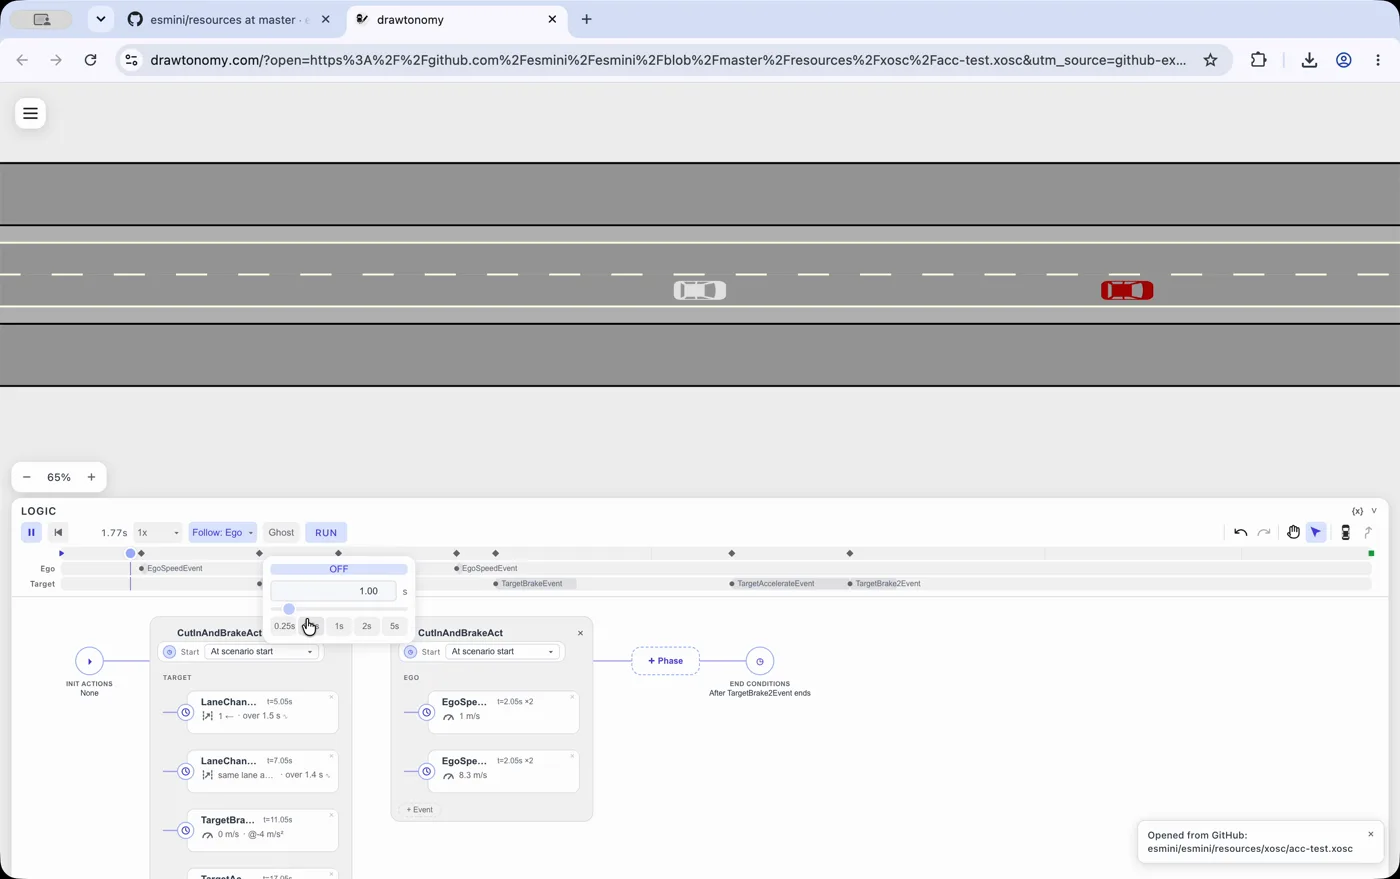Open the tab search dropdown arrow
1400x879 pixels.
(100, 19)
